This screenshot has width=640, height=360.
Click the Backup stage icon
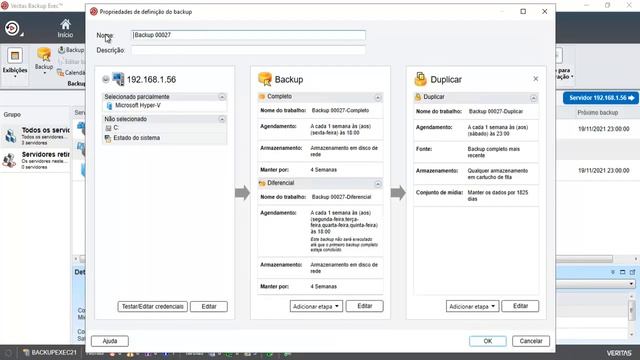[x=265, y=79]
